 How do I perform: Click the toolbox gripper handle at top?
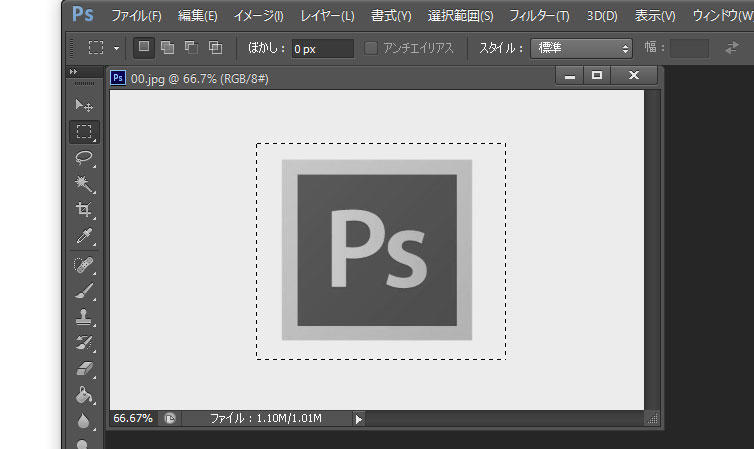85,84
